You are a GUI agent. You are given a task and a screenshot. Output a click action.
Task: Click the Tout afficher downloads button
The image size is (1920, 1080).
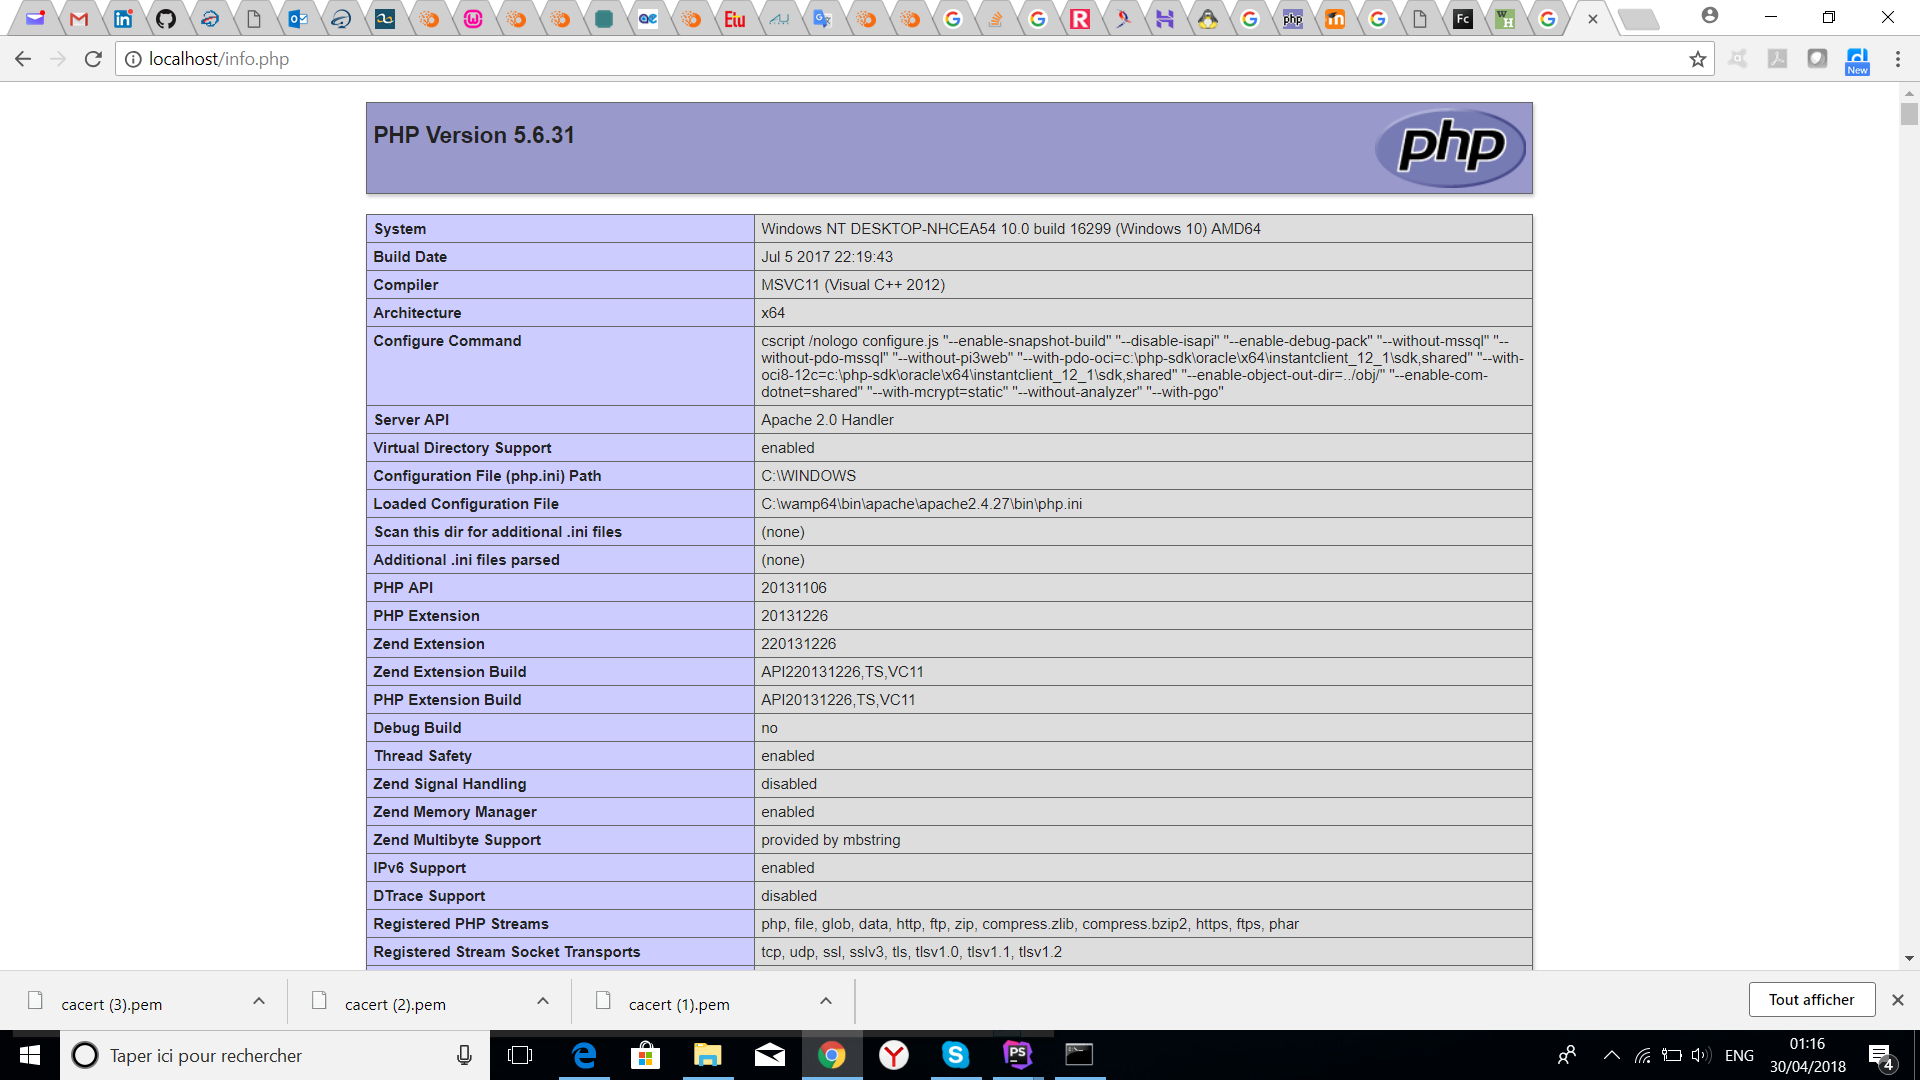[x=1811, y=1000]
